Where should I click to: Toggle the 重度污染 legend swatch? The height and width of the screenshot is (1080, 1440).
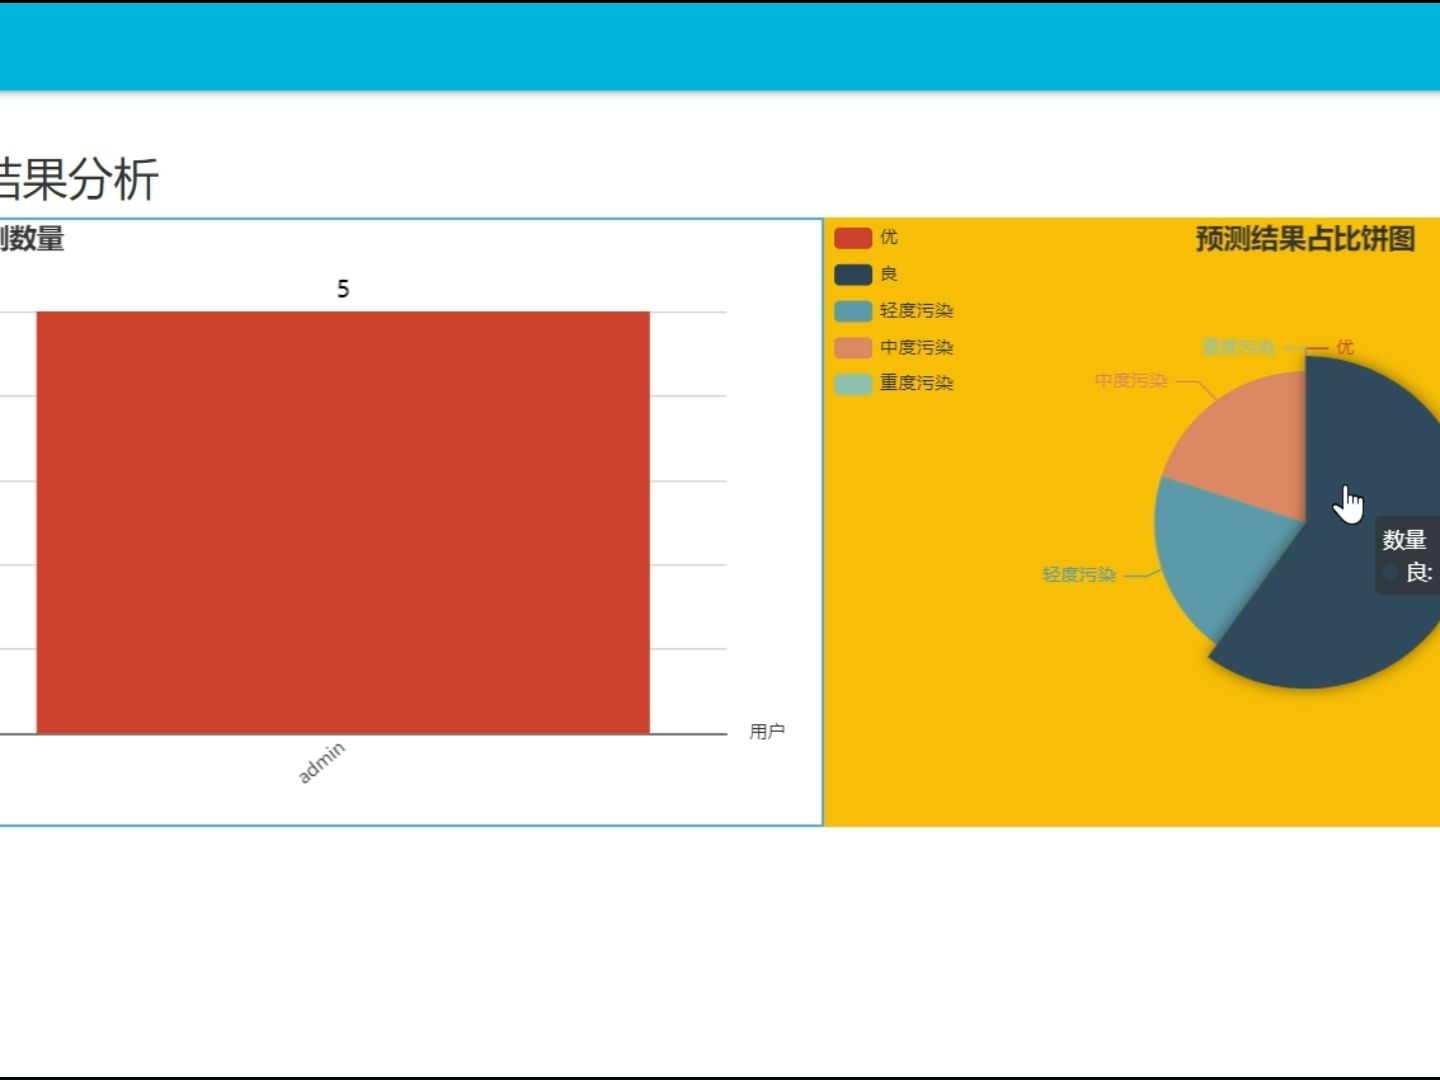[x=853, y=384]
